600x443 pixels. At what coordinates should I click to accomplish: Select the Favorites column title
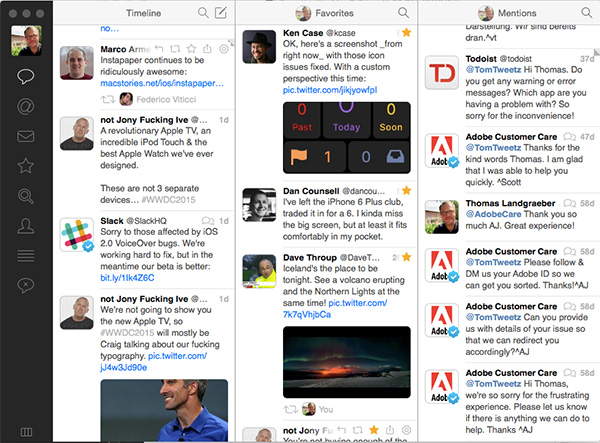tap(334, 13)
